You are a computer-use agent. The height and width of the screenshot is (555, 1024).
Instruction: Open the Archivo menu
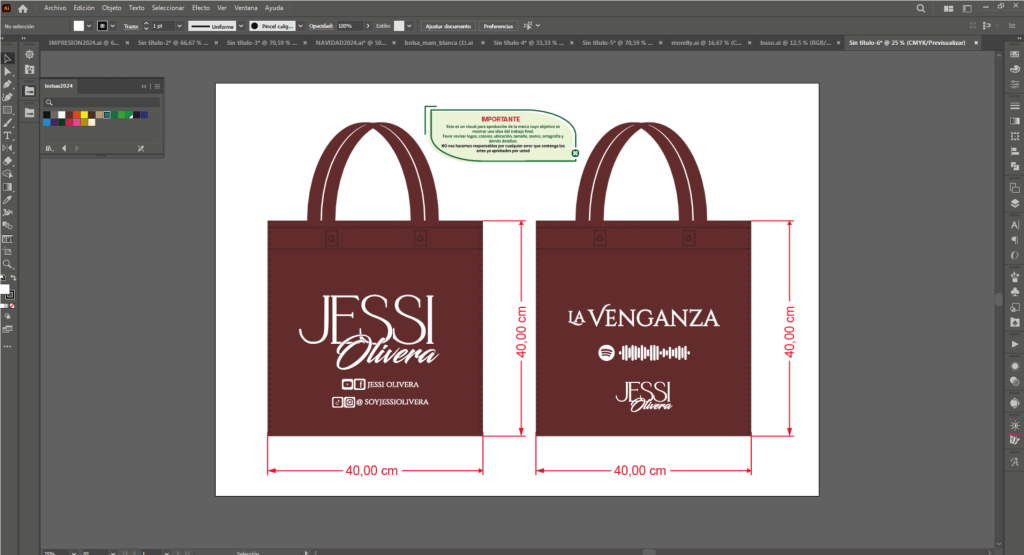click(55, 8)
